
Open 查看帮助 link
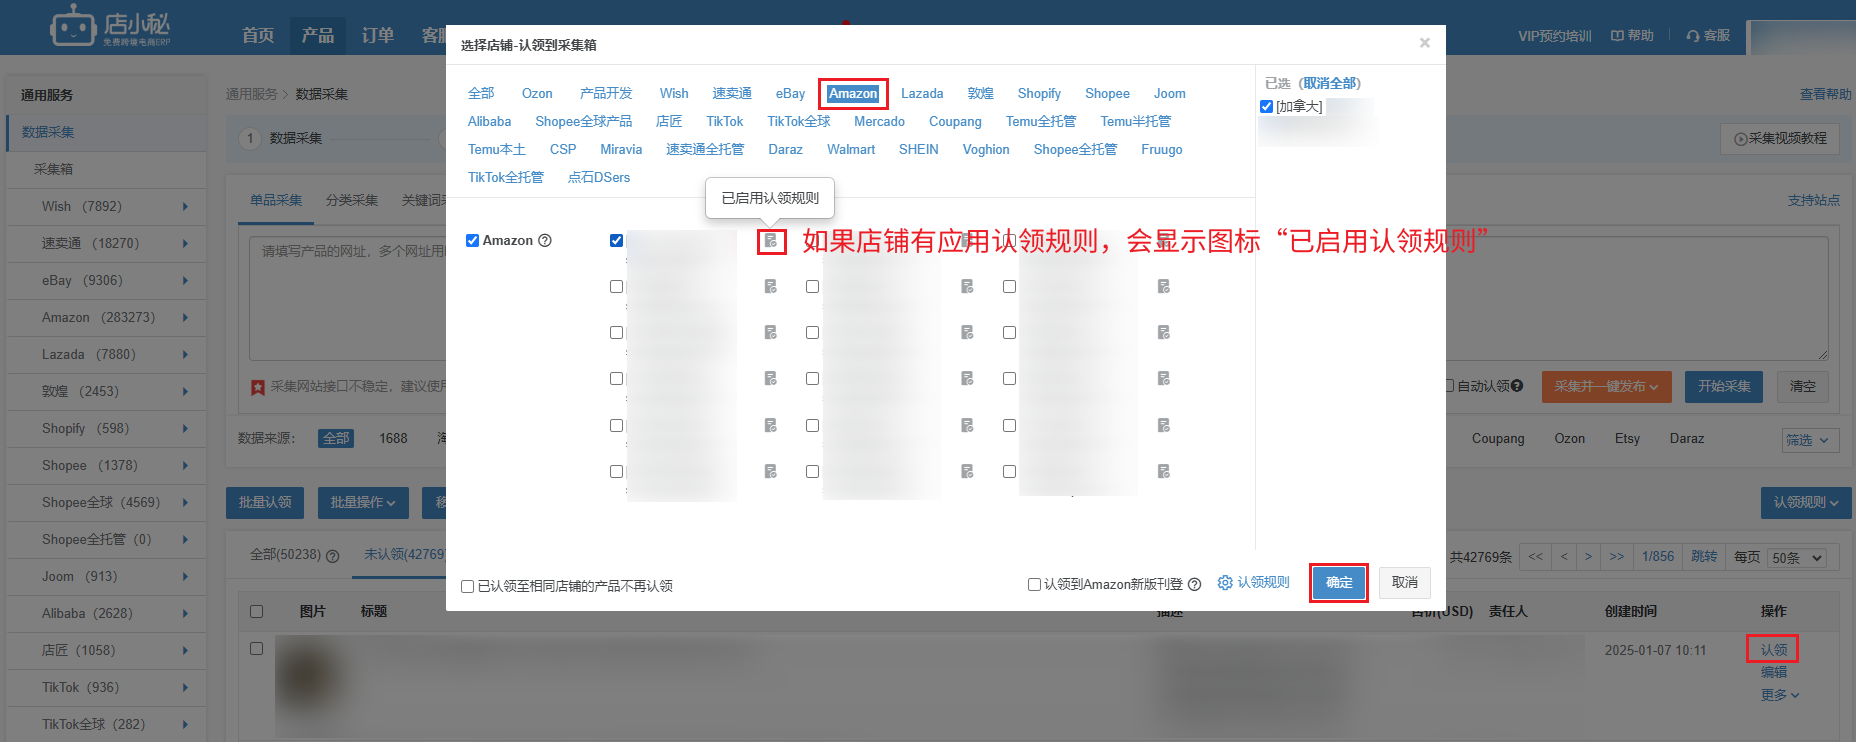pyautogui.click(x=1825, y=94)
